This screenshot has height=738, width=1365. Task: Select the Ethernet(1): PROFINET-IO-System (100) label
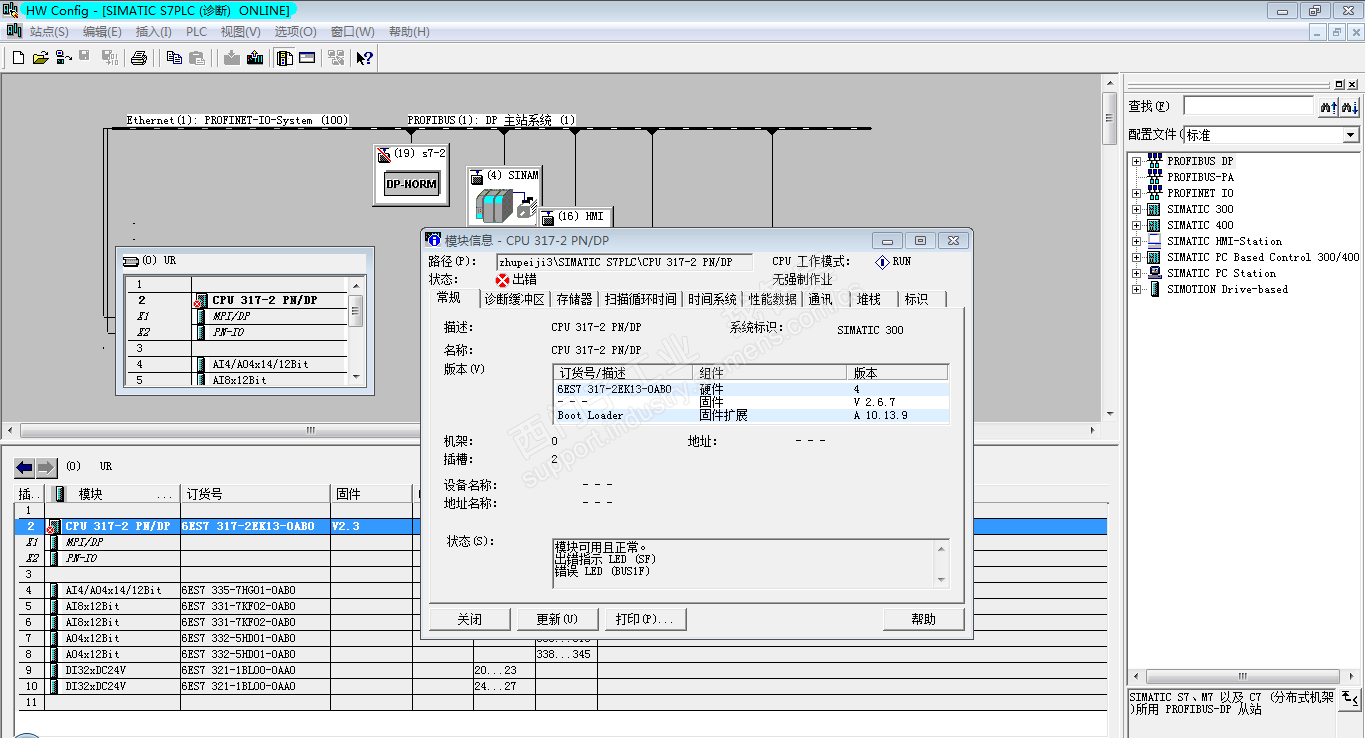237,120
